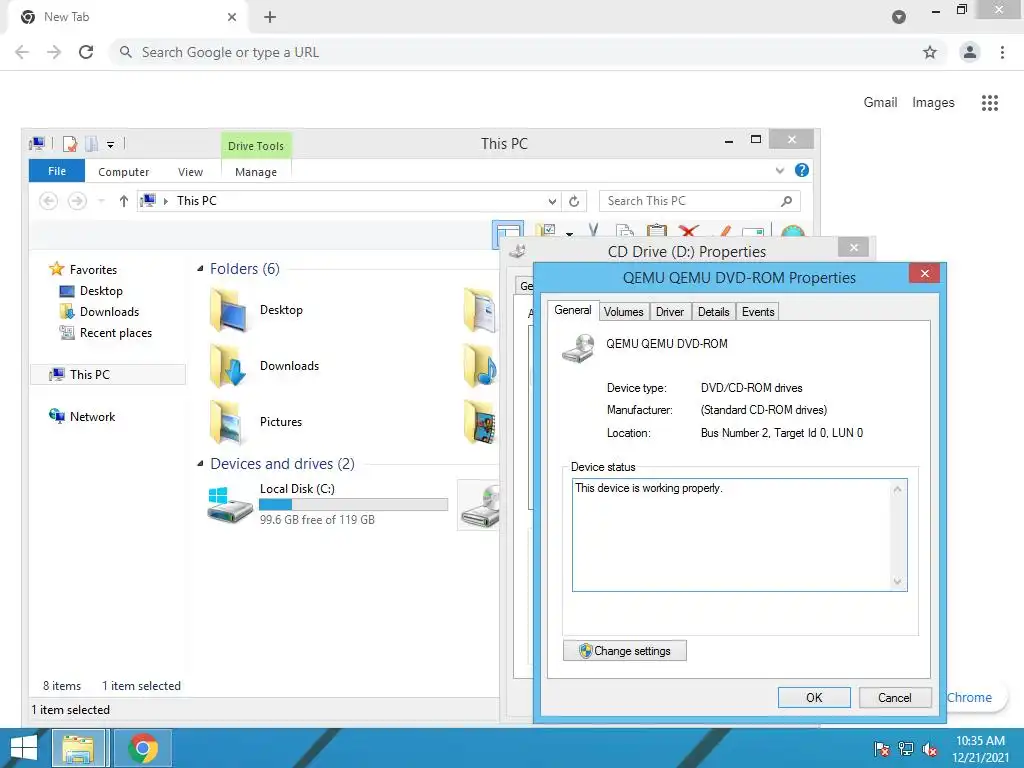Viewport: 1024px width, 768px height.
Task: Open the View ribbon tab
Action: click(190, 172)
